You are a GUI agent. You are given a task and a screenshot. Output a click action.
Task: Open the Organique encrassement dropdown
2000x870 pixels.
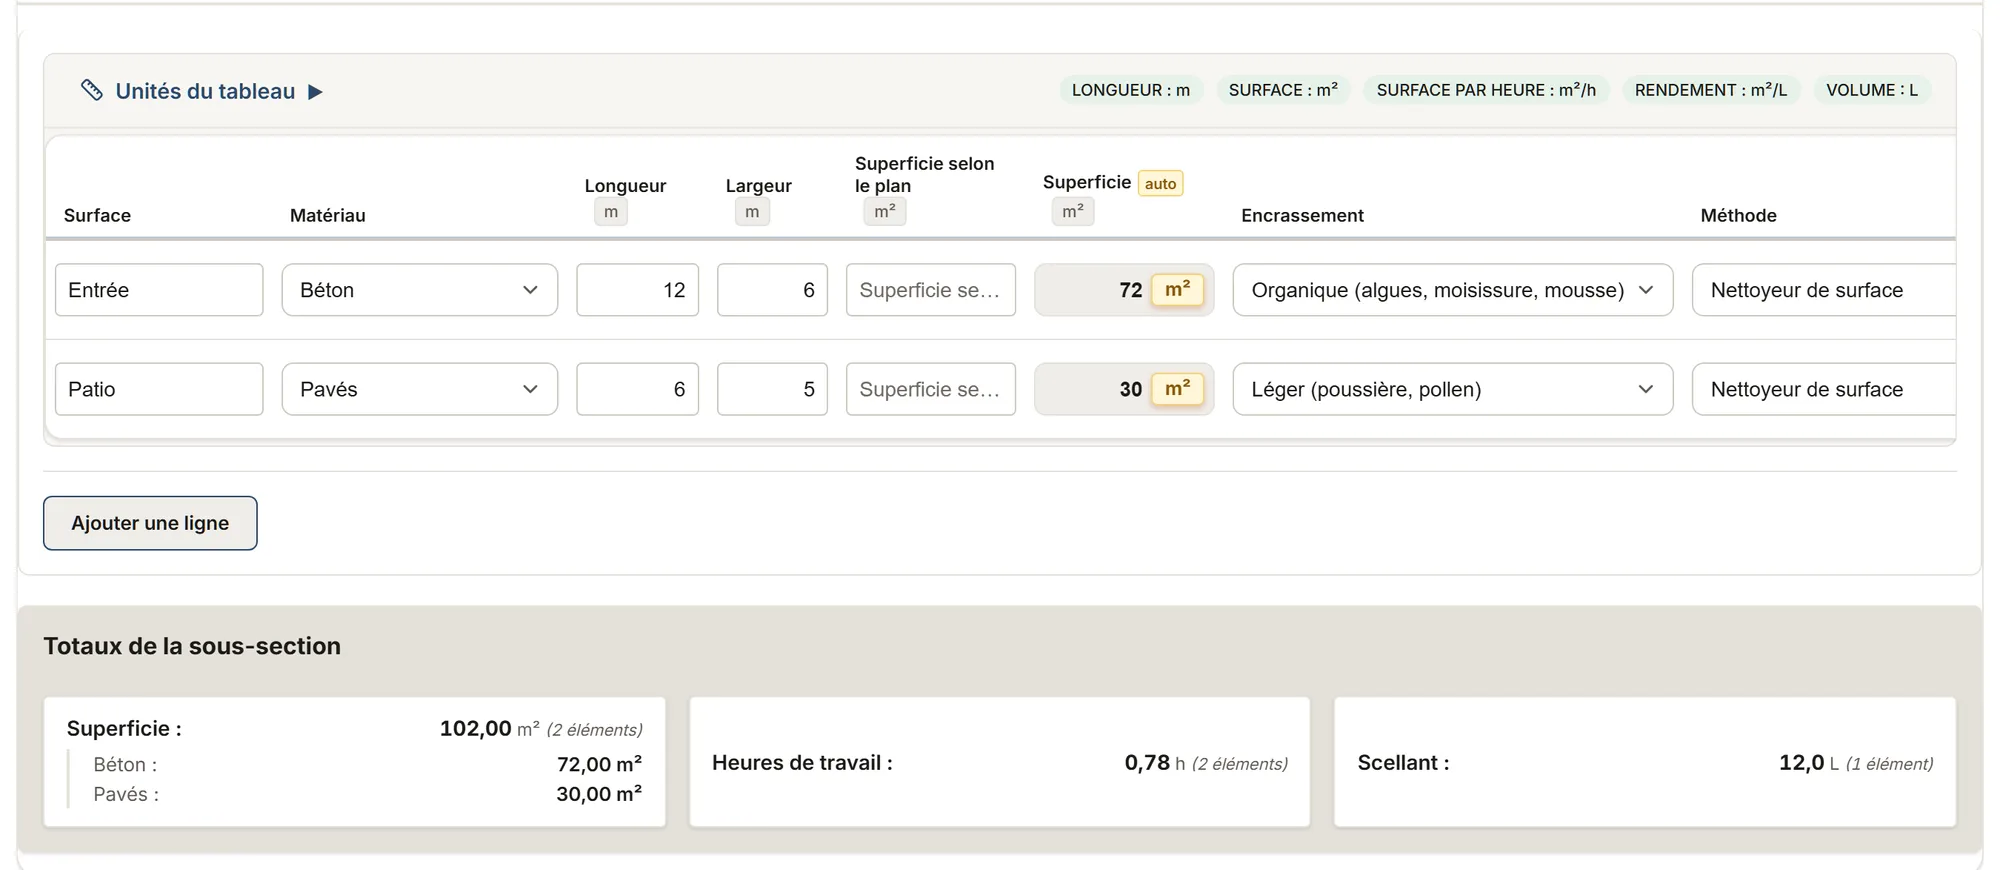[1453, 290]
